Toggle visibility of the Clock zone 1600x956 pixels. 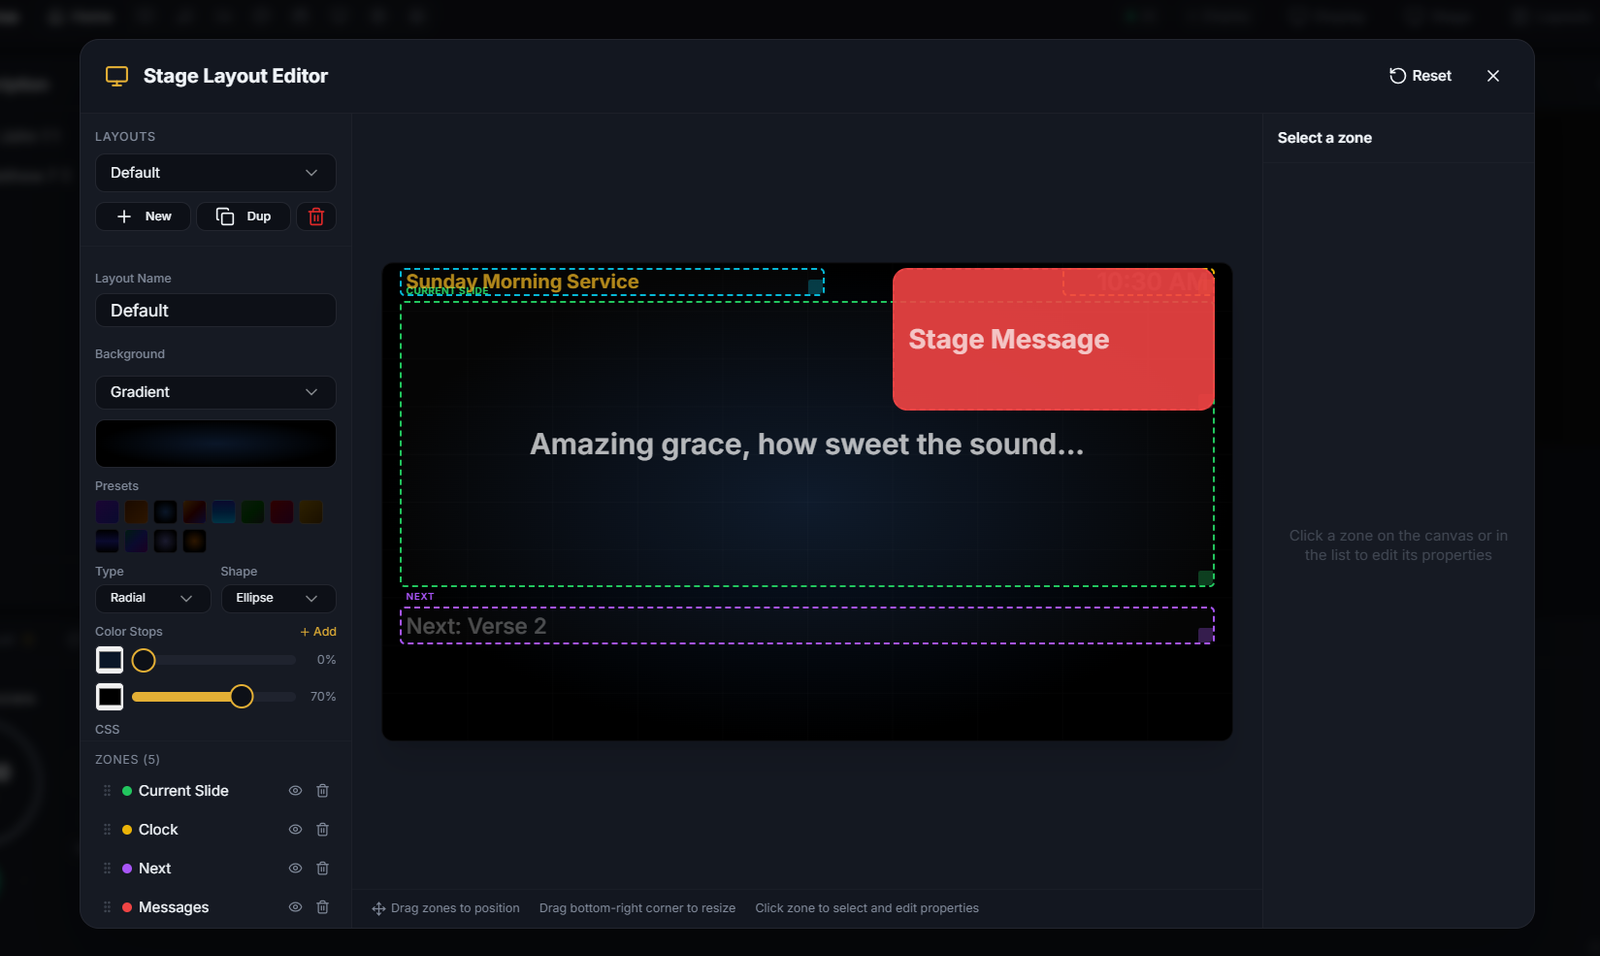click(x=294, y=829)
